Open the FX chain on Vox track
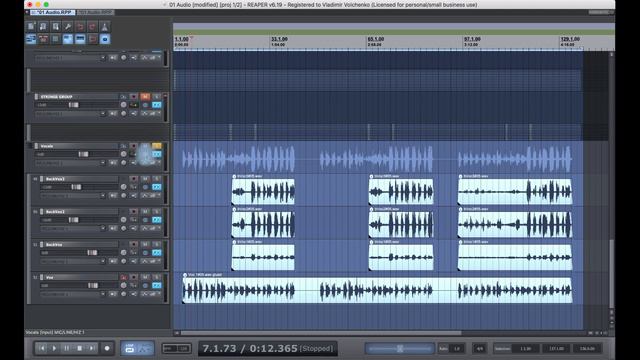The height and width of the screenshot is (360, 640). pyautogui.click(x=157, y=285)
